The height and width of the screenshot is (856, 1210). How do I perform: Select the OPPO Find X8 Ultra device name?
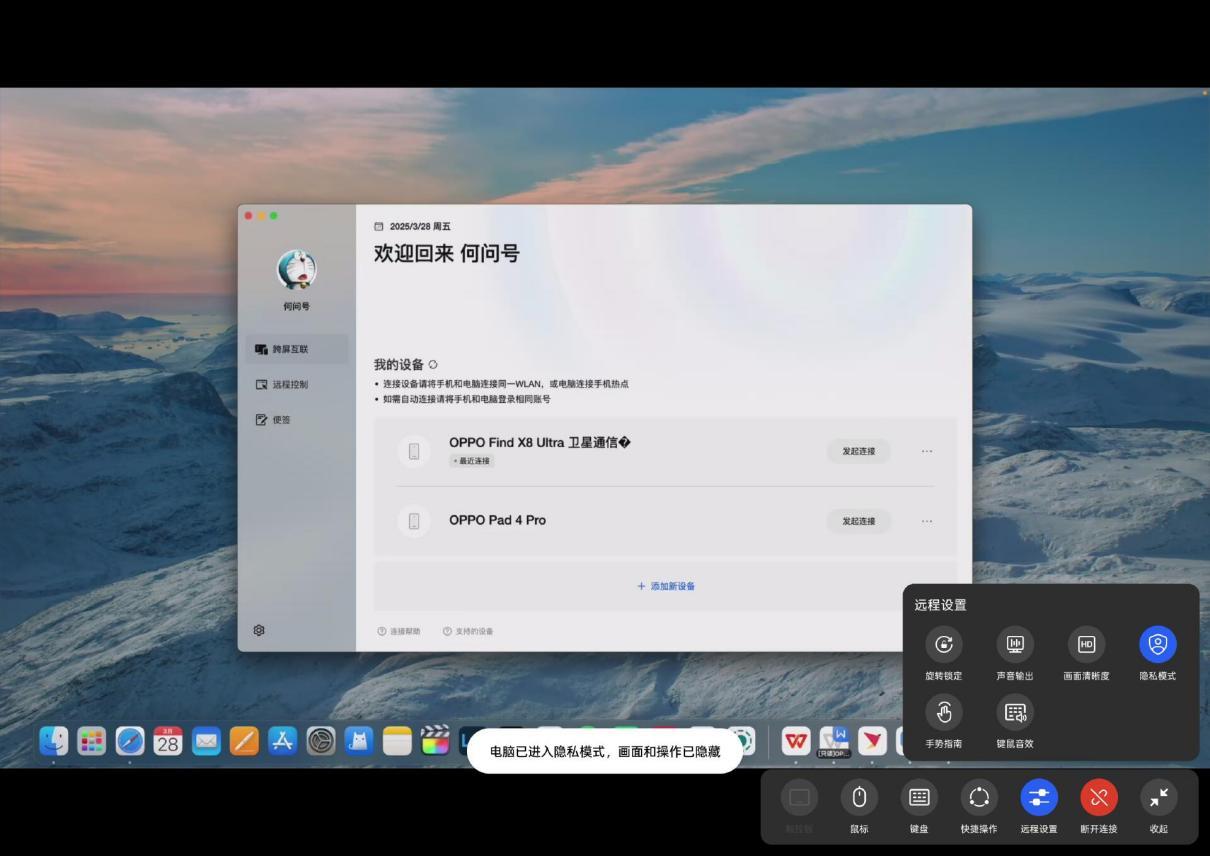pos(540,442)
